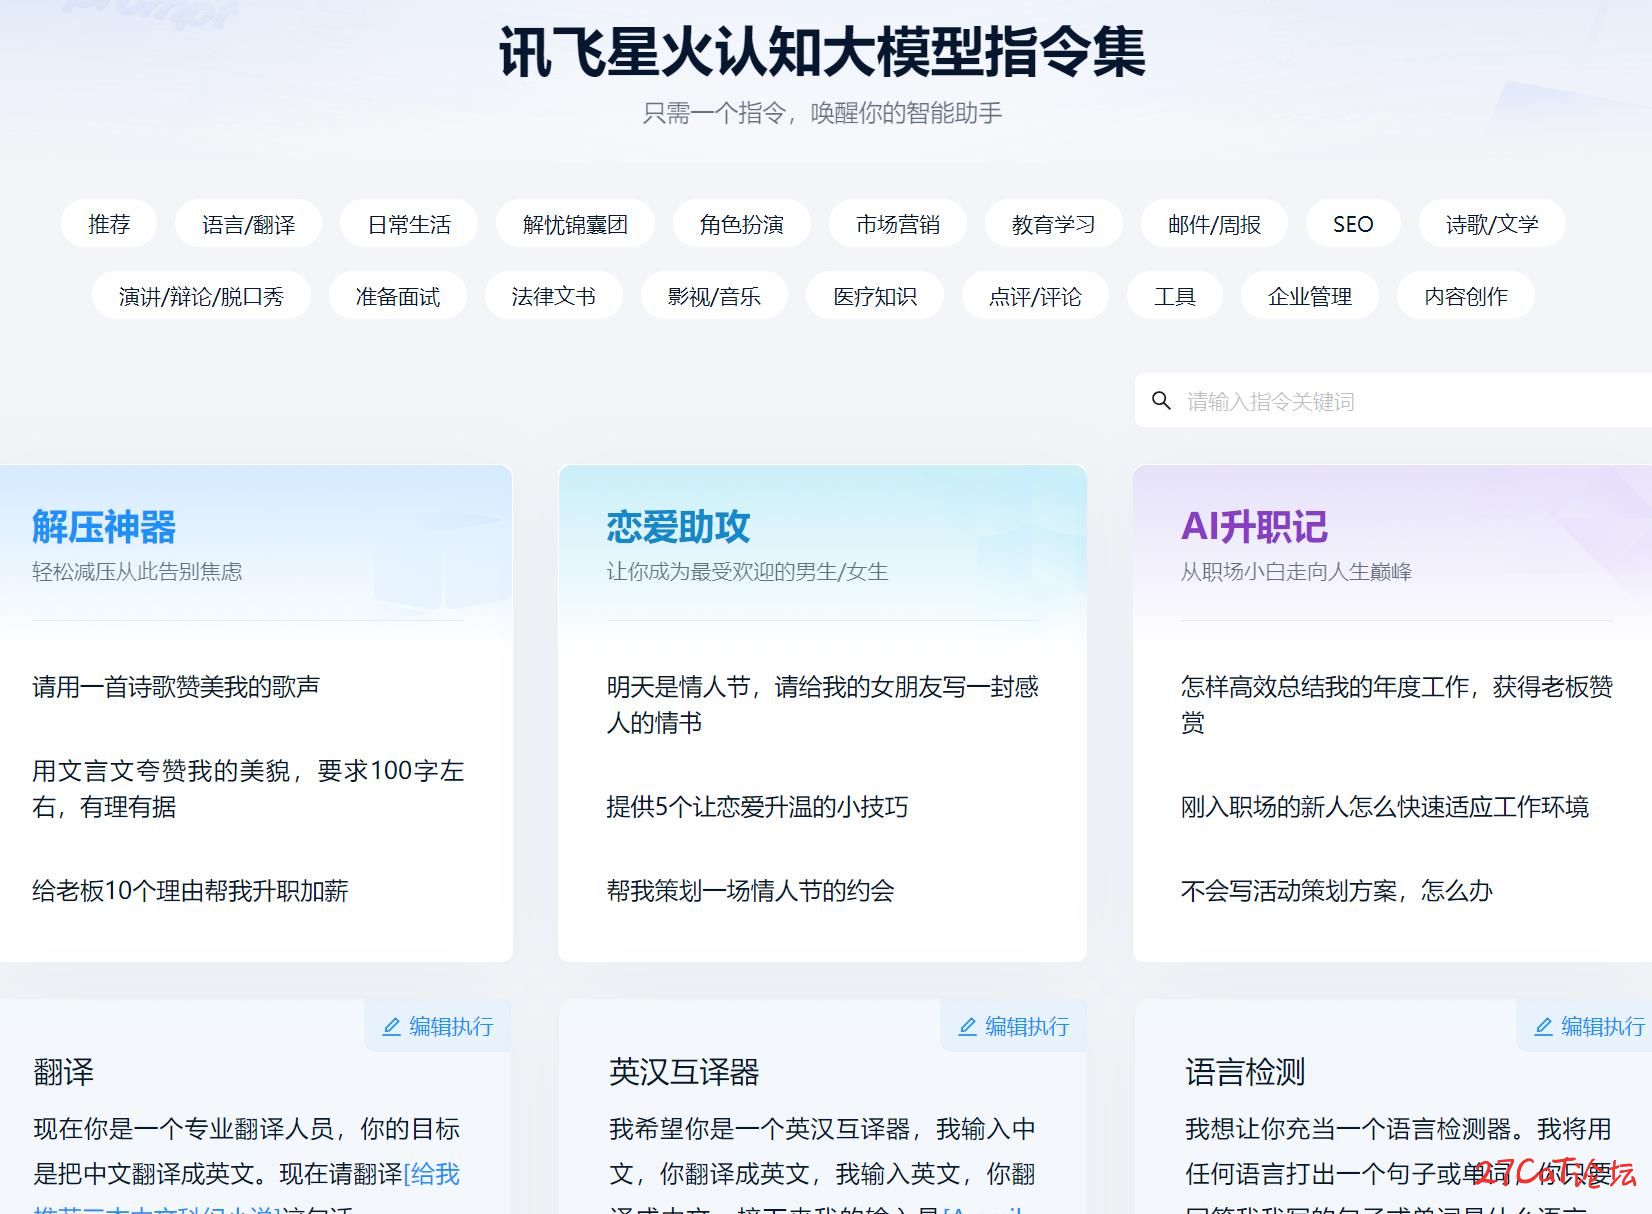Select 演讲/辩论/脱口秀 category
The height and width of the screenshot is (1214, 1652).
point(201,296)
